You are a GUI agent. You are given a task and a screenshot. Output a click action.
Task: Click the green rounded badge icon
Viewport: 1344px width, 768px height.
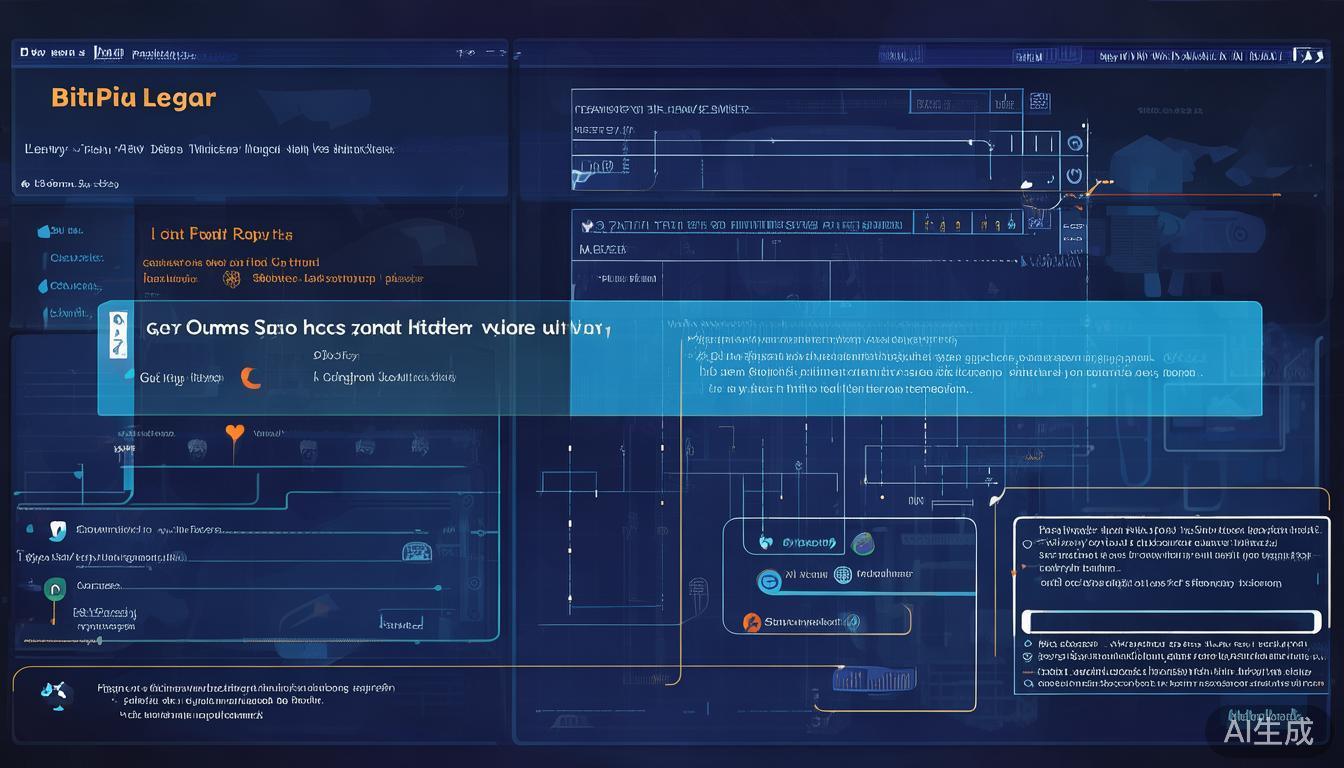pos(55,587)
